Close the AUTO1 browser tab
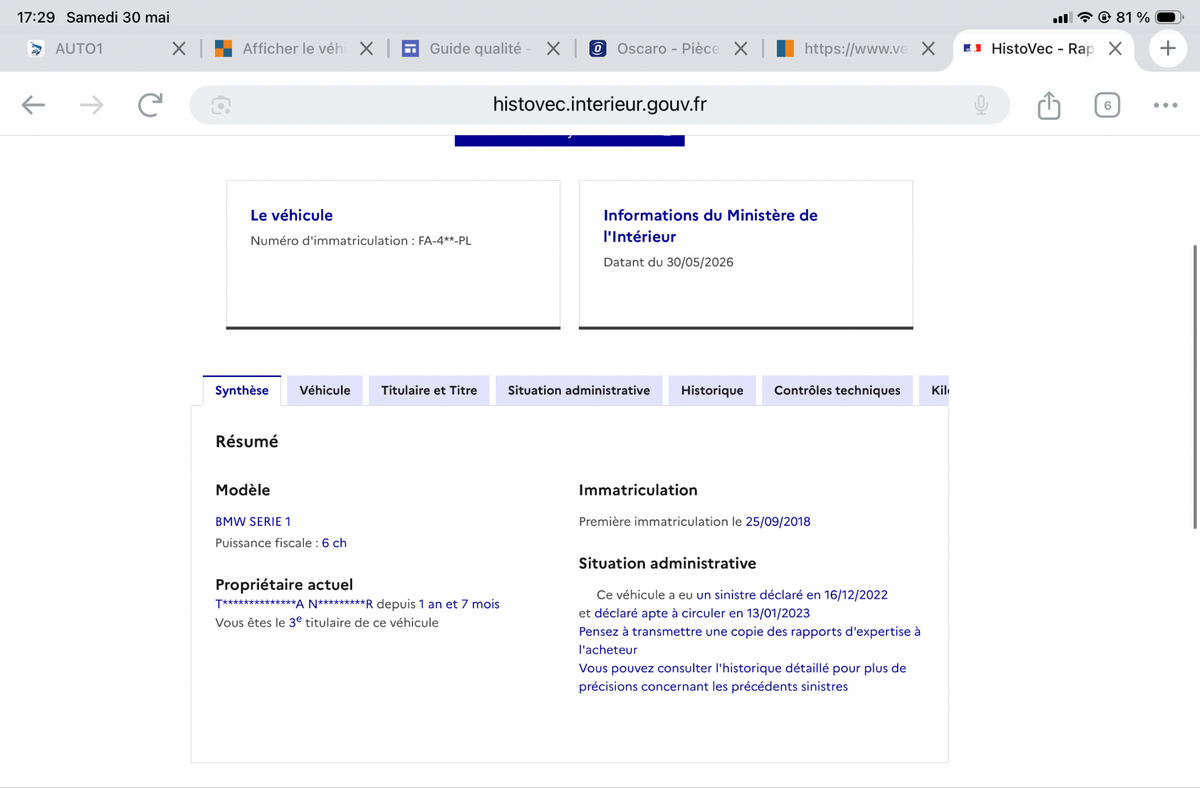The height and width of the screenshot is (788, 1200). coord(179,48)
